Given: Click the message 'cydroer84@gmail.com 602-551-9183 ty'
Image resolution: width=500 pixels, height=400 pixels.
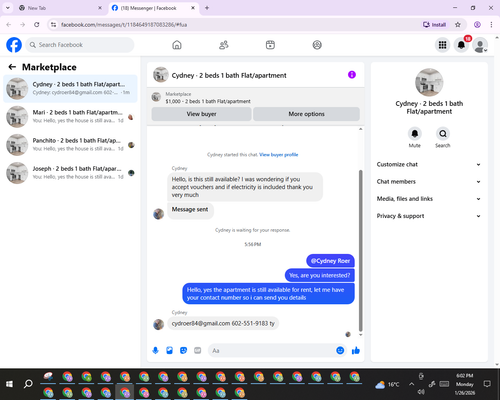Looking at the screenshot, I should click(223, 323).
